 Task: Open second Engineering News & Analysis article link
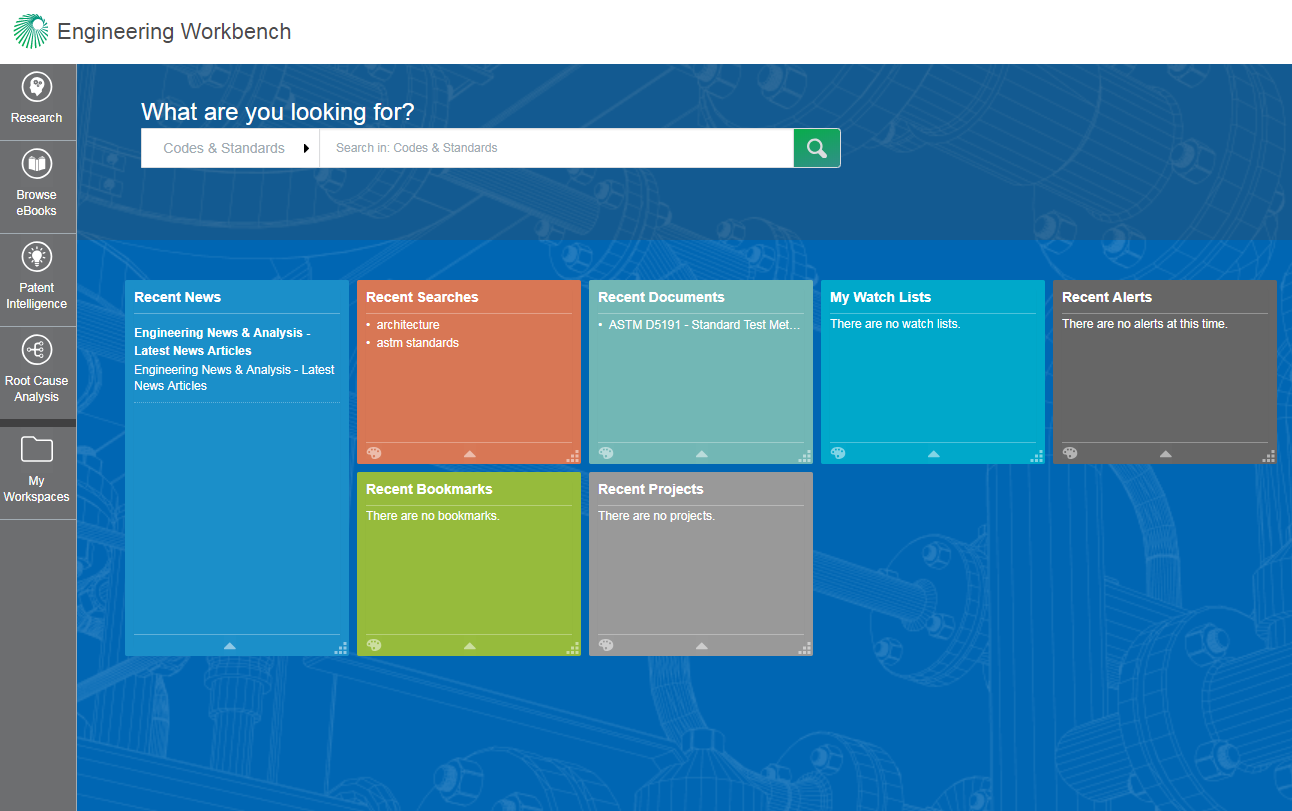pos(234,378)
